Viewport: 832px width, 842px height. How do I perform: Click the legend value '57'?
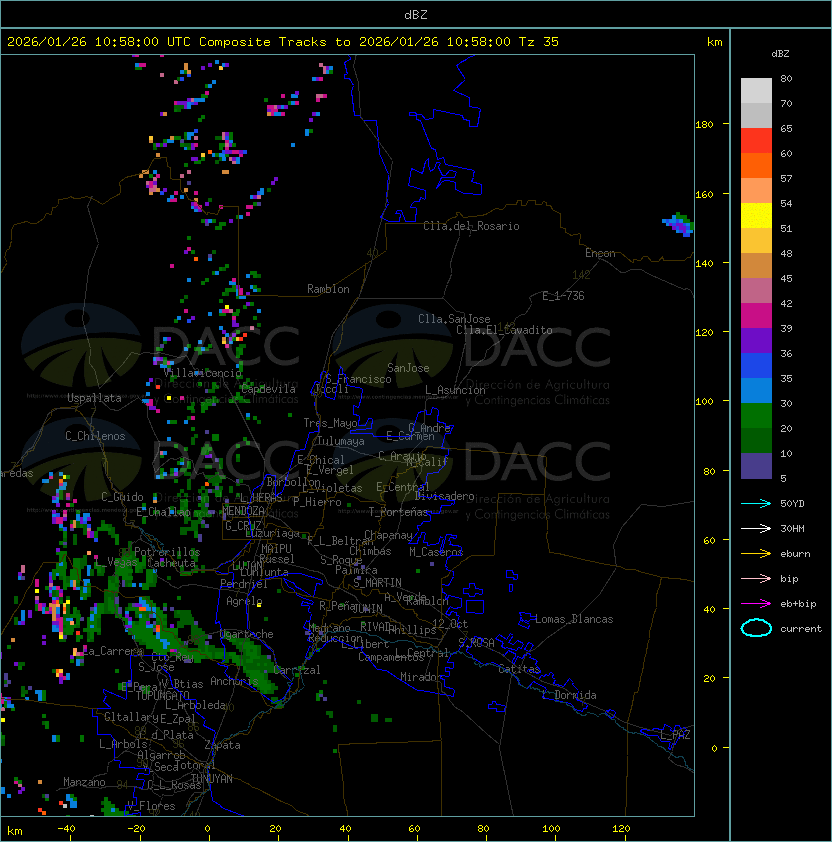tap(786, 178)
